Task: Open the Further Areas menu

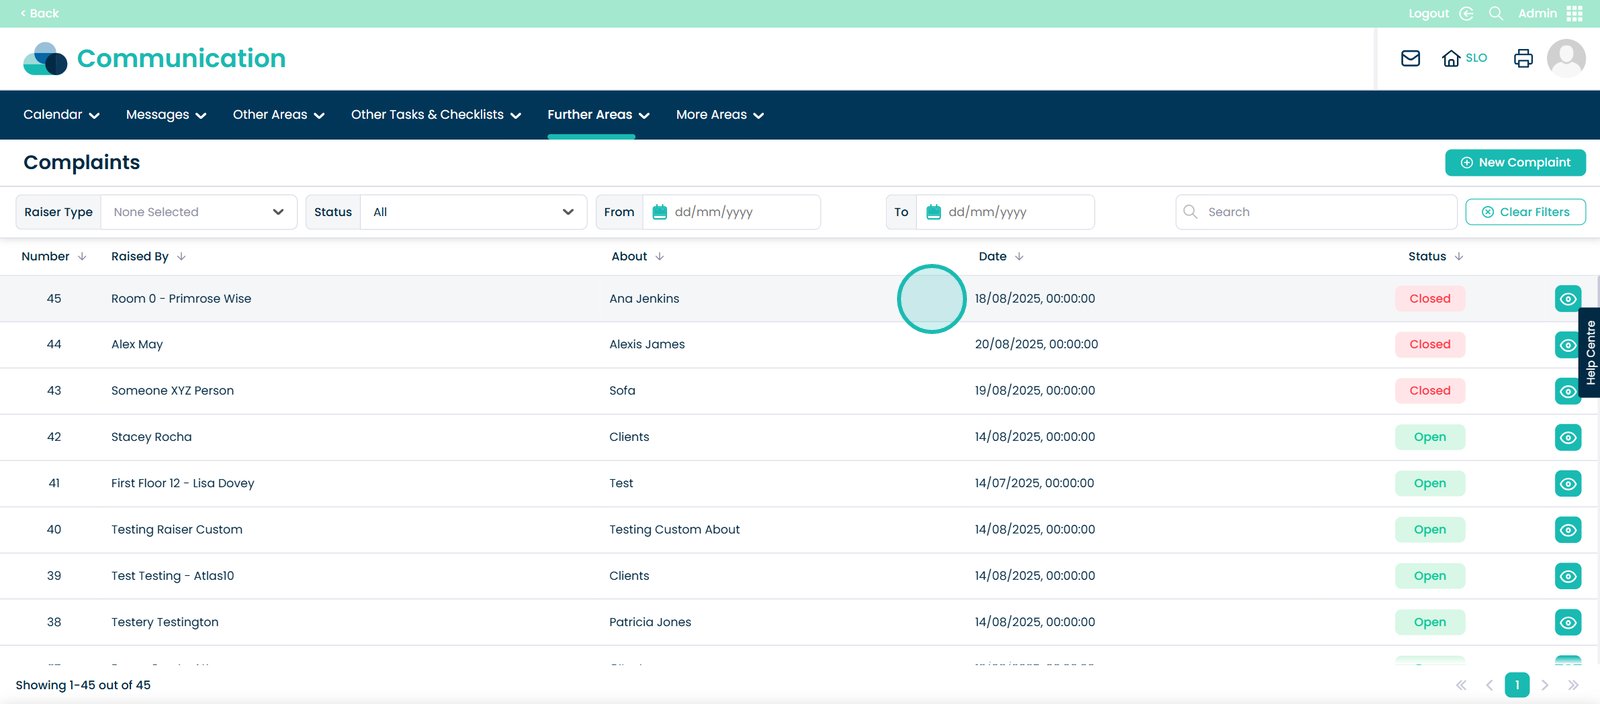Action: click(x=598, y=115)
